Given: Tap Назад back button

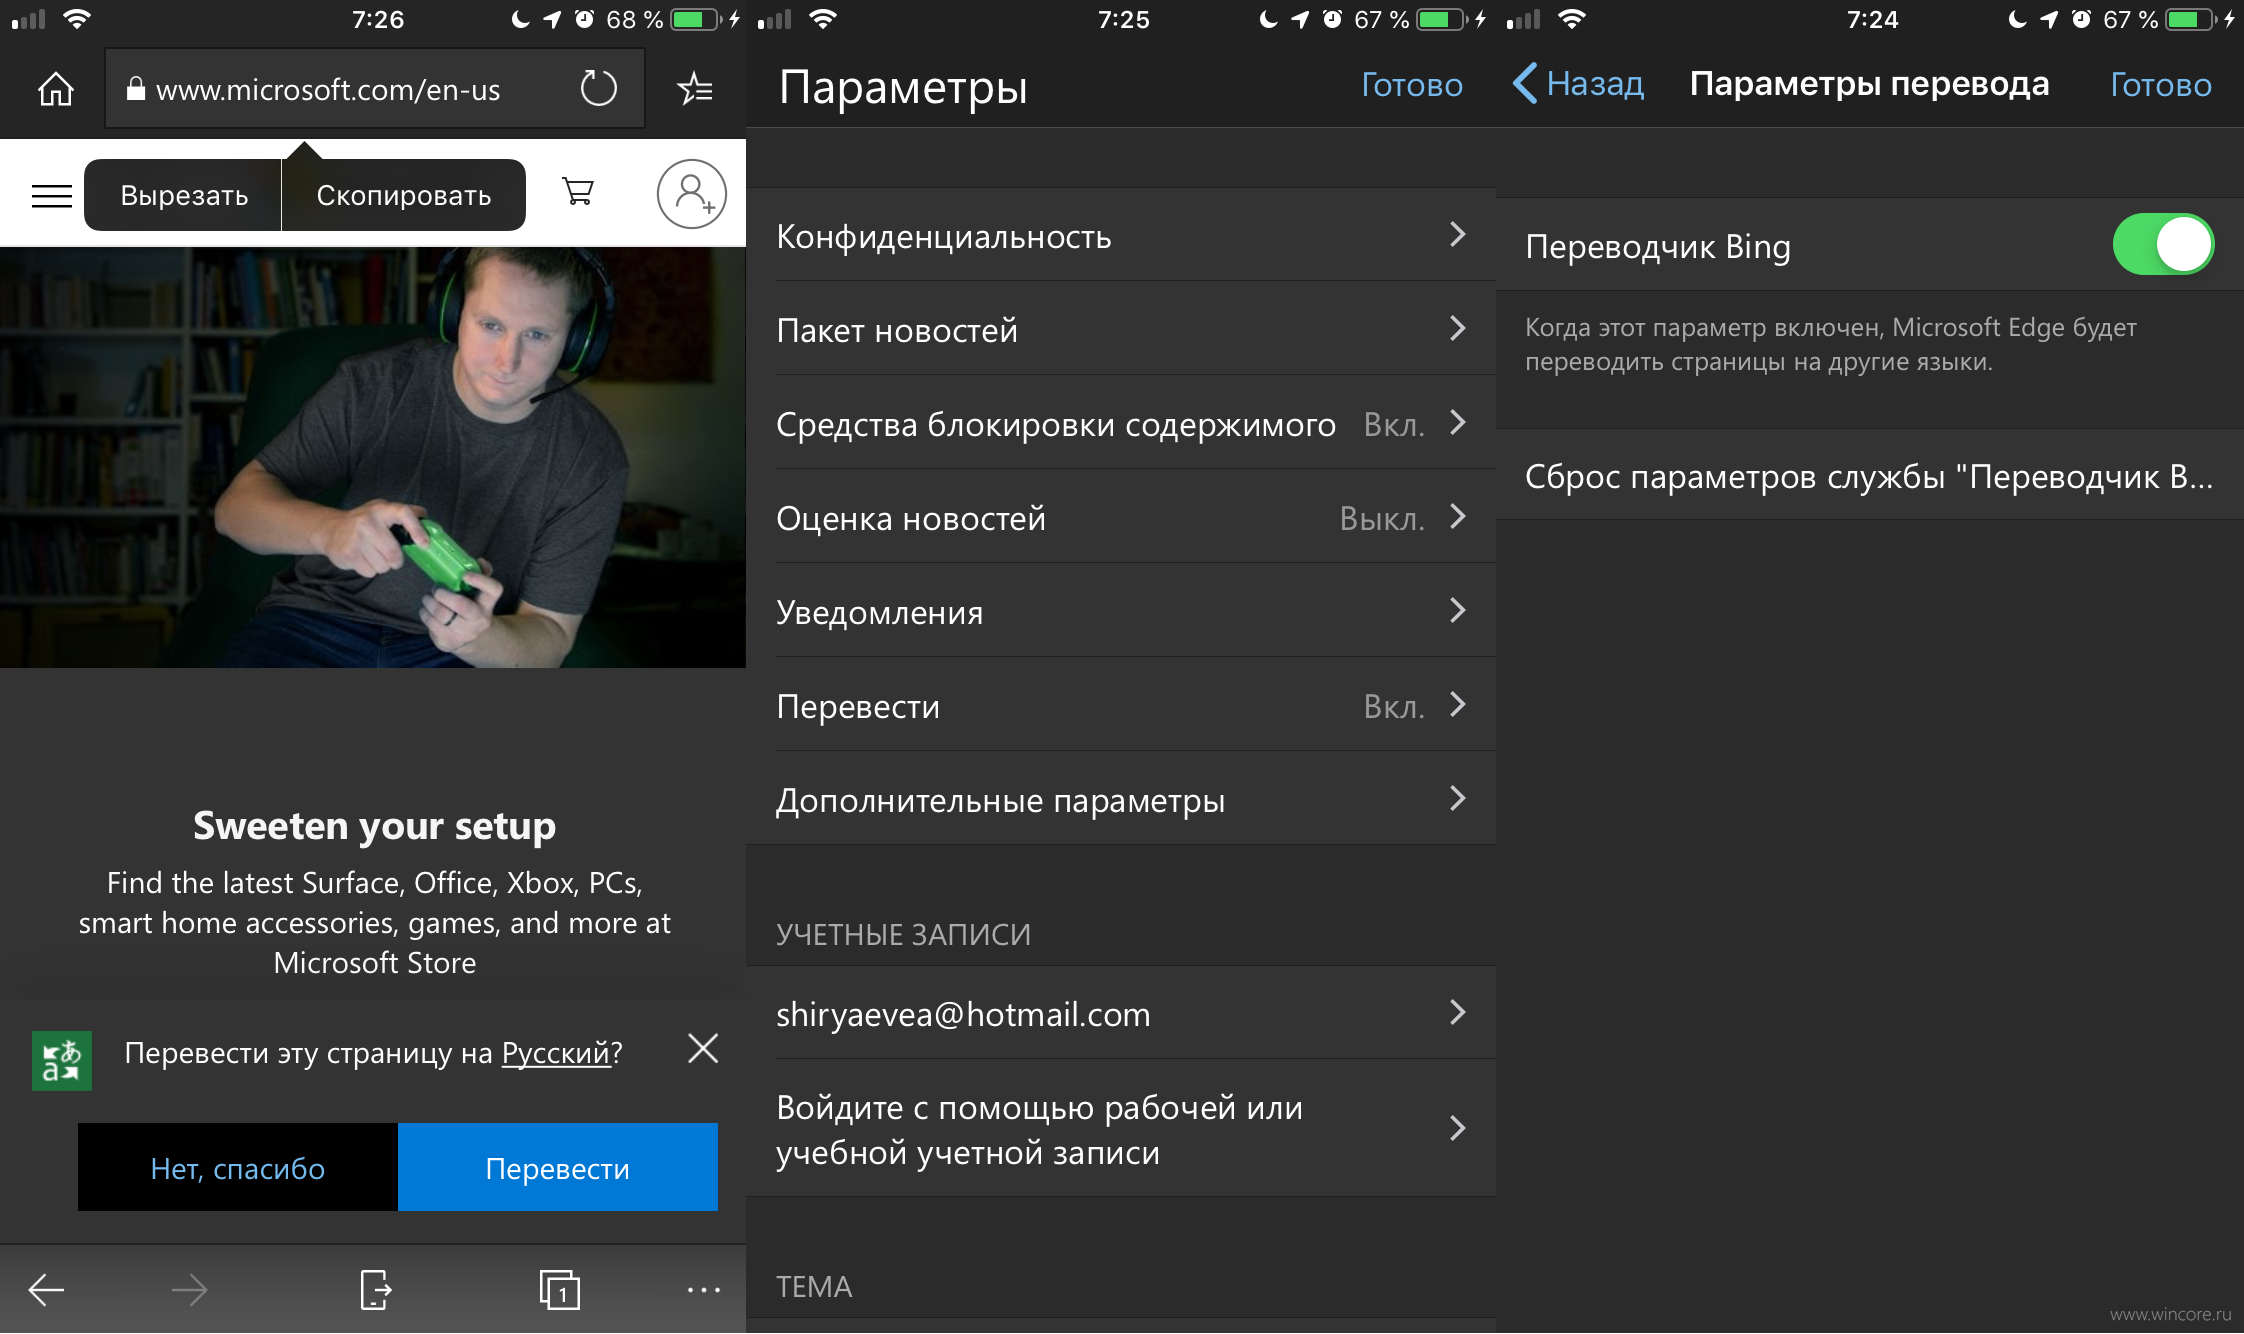Looking at the screenshot, I should 1578,84.
